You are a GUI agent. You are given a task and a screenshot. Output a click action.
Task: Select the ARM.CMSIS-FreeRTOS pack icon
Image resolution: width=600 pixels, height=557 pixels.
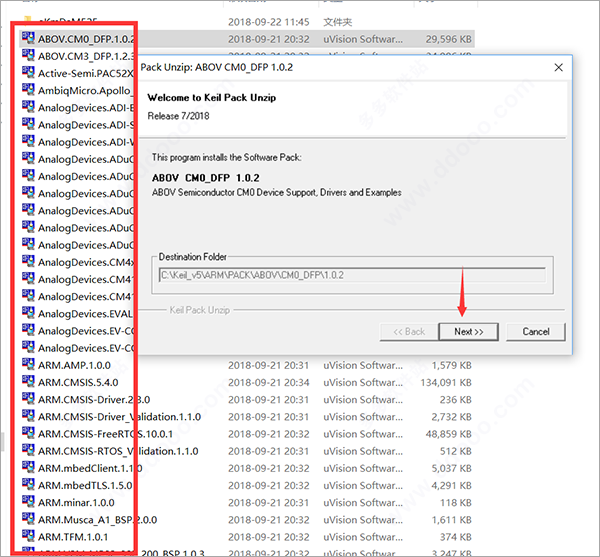[x=28, y=433]
